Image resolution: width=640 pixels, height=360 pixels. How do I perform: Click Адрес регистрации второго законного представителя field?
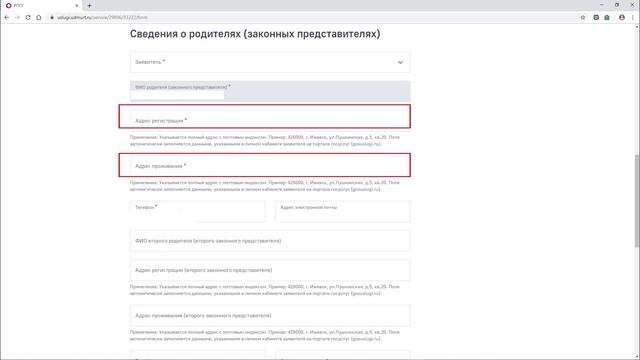pos(270,270)
